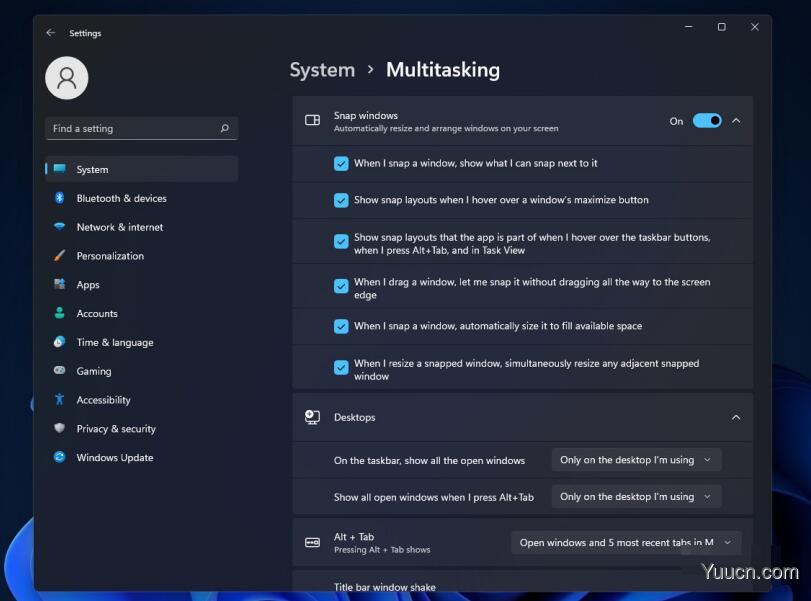Go to Privacy & security settings
The image size is (811, 601).
coord(142,428)
